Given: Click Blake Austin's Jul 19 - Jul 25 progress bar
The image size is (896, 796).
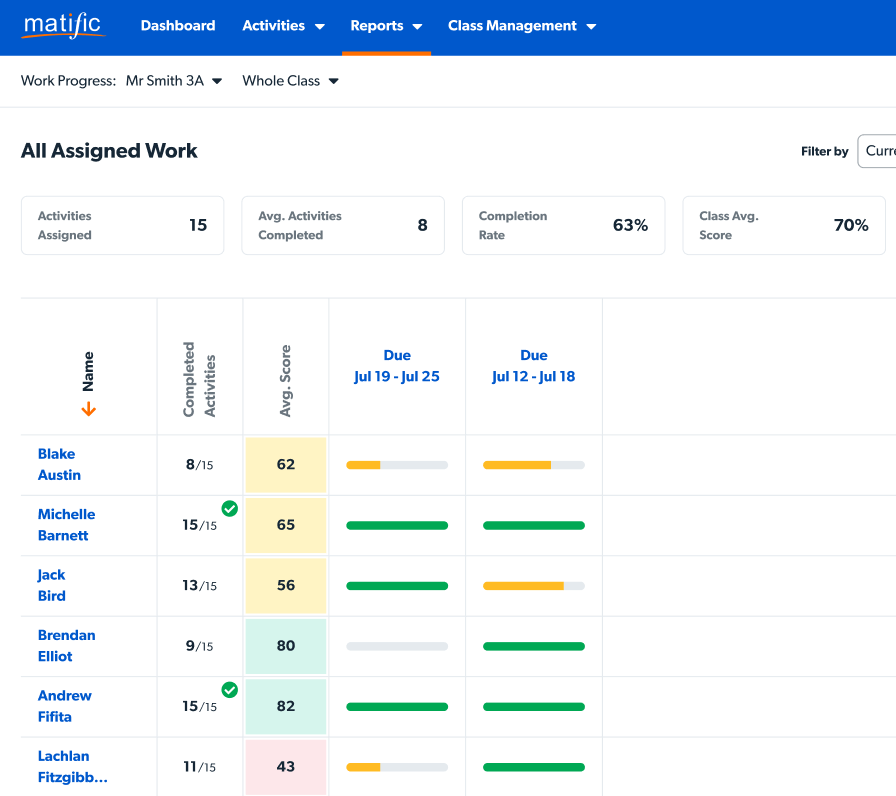Looking at the screenshot, I should click(x=397, y=465).
